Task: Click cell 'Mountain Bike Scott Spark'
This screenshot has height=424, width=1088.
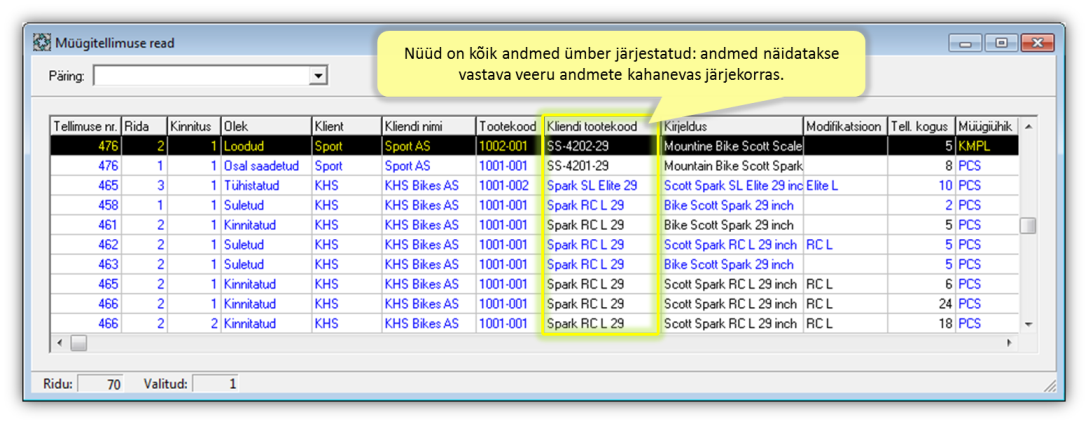Action: click(x=731, y=166)
